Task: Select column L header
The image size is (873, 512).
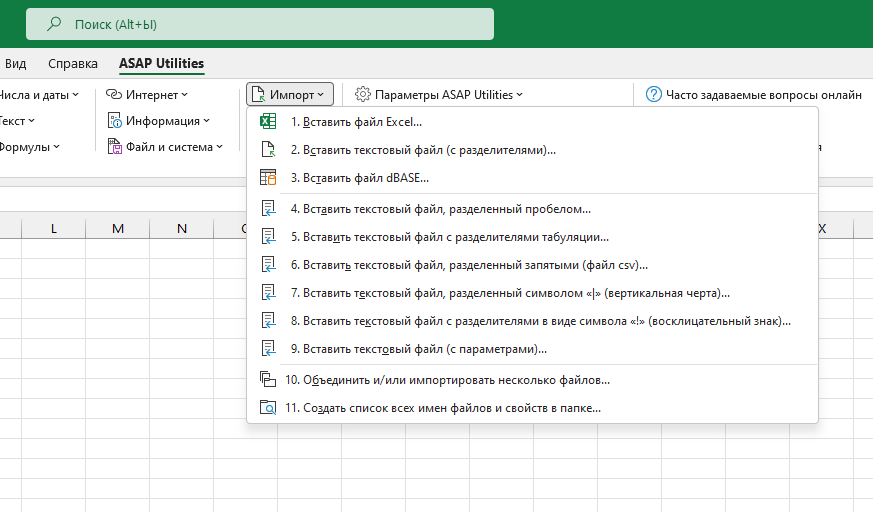Action: pyautogui.click(x=53, y=228)
